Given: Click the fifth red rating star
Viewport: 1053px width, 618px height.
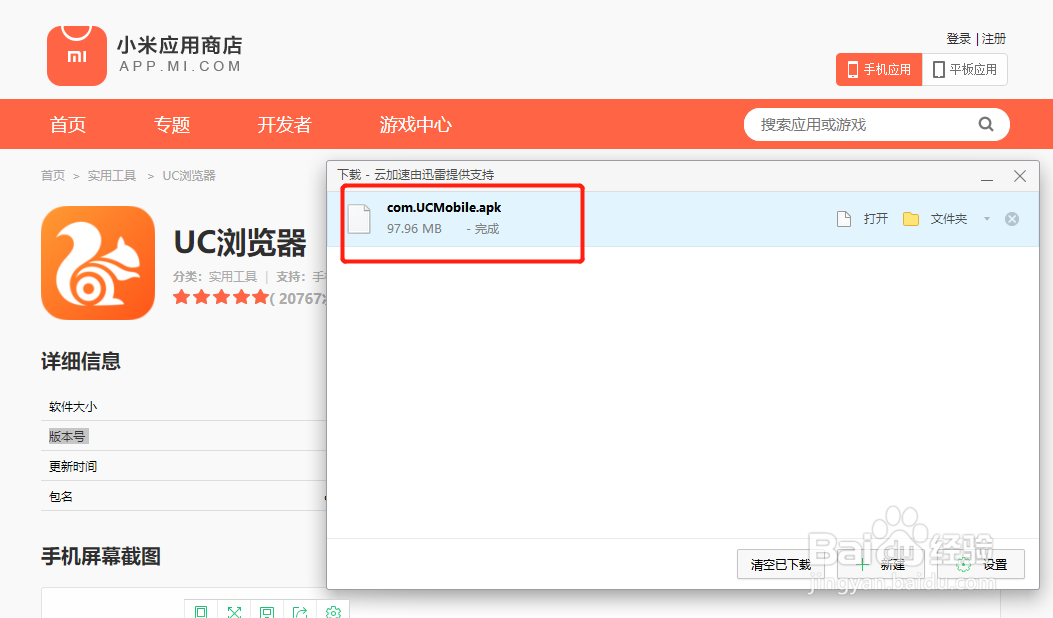Looking at the screenshot, I should coord(259,296).
